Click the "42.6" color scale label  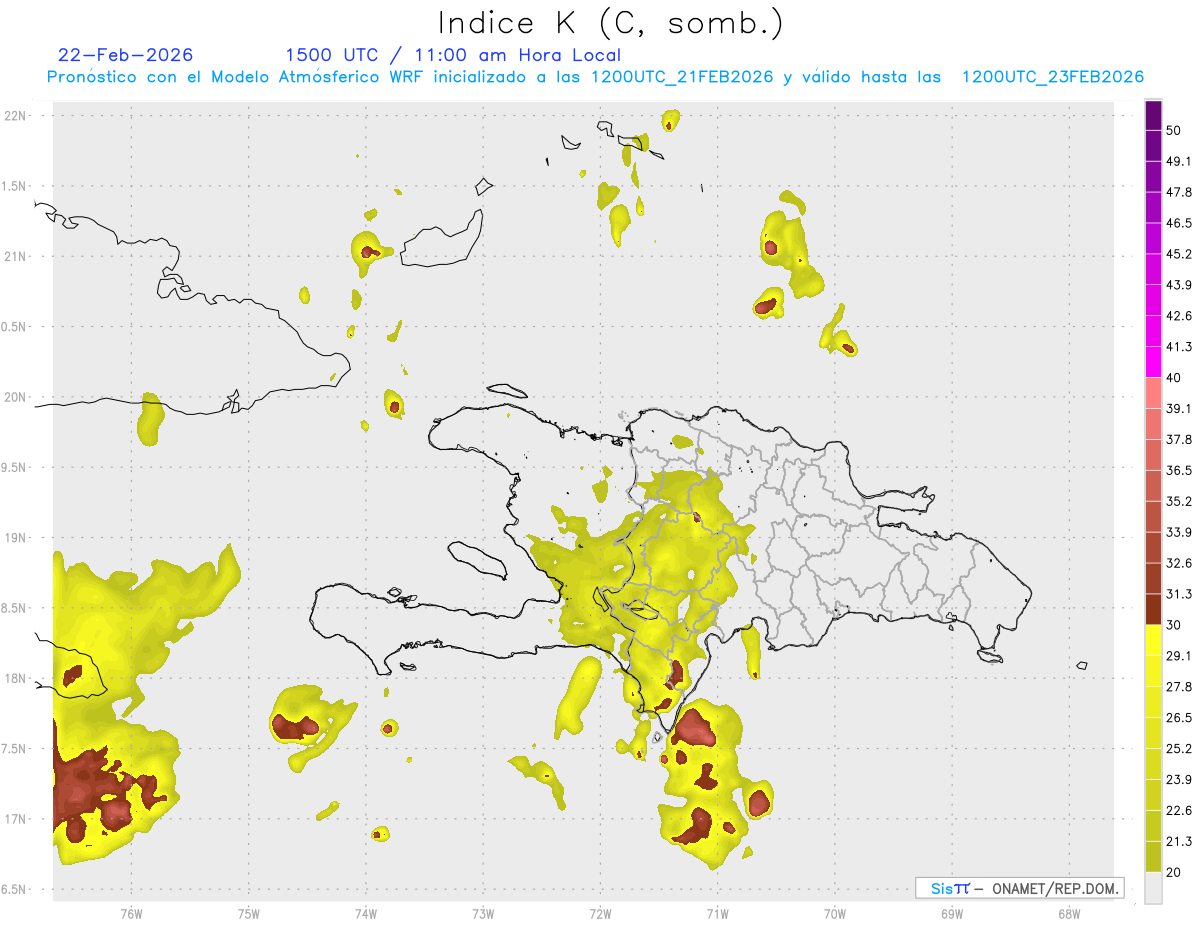pyautogui.click(x=1179, y=316)
